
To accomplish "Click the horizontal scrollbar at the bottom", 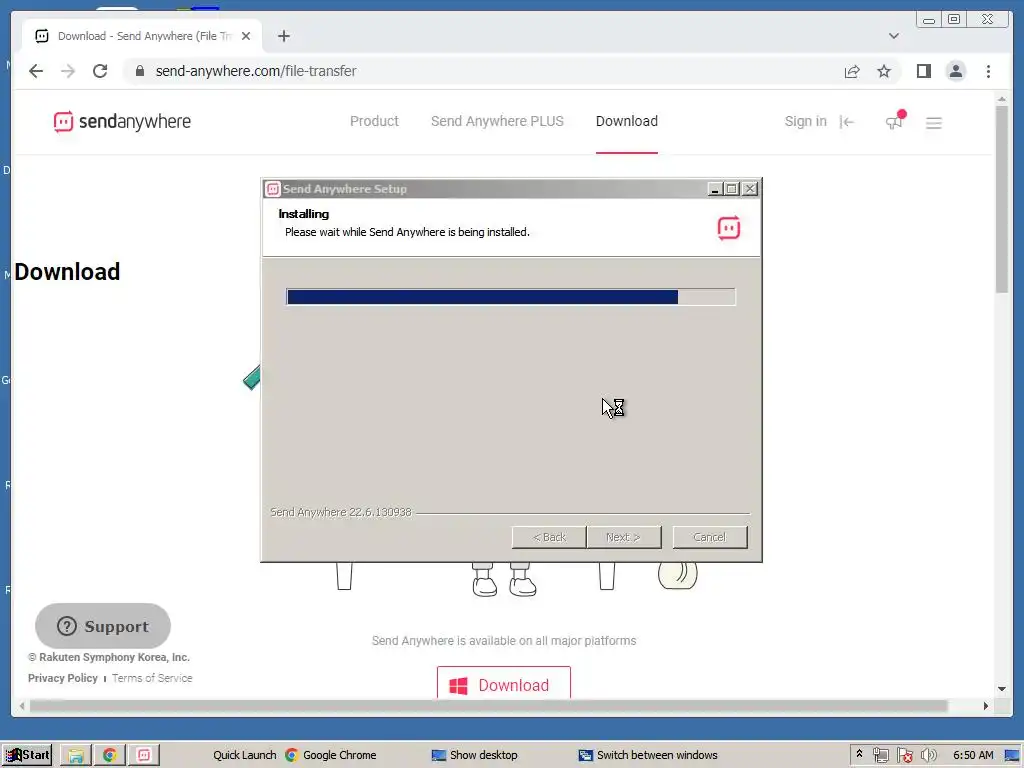I will pyautogui.click(x=488, y=706).
